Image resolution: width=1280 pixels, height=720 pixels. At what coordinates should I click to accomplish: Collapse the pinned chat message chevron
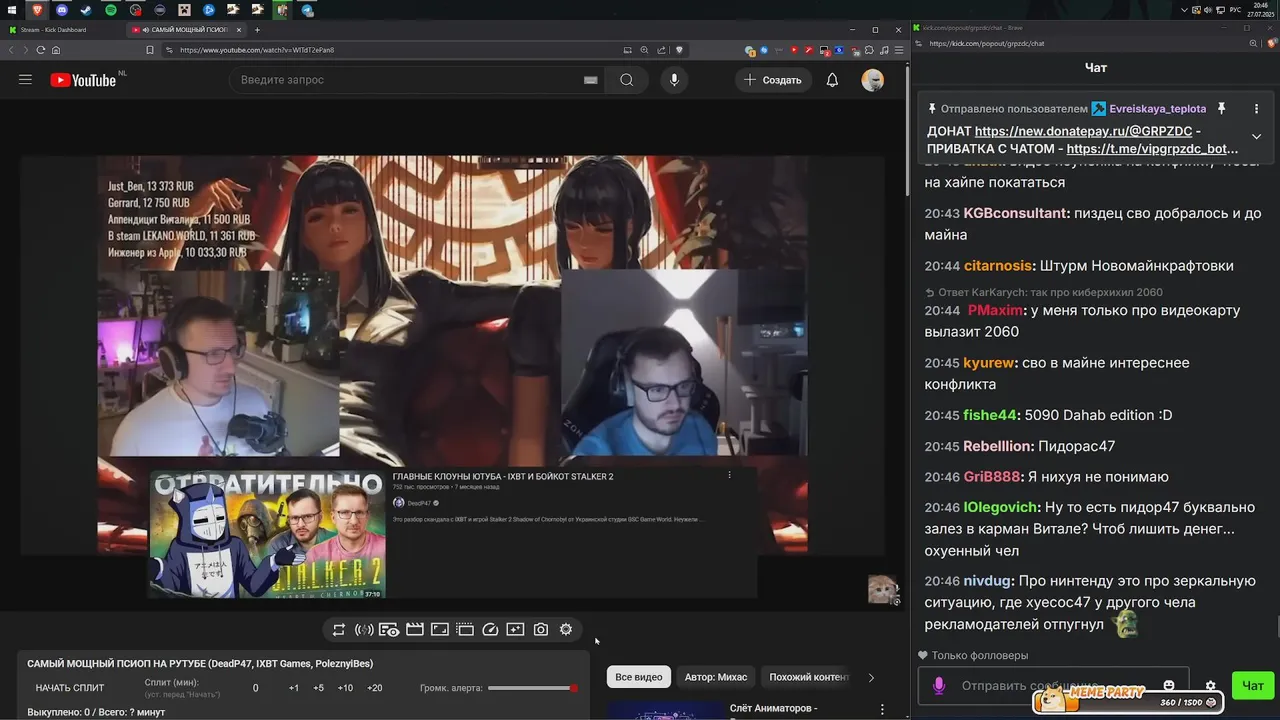pos(1257,136)
